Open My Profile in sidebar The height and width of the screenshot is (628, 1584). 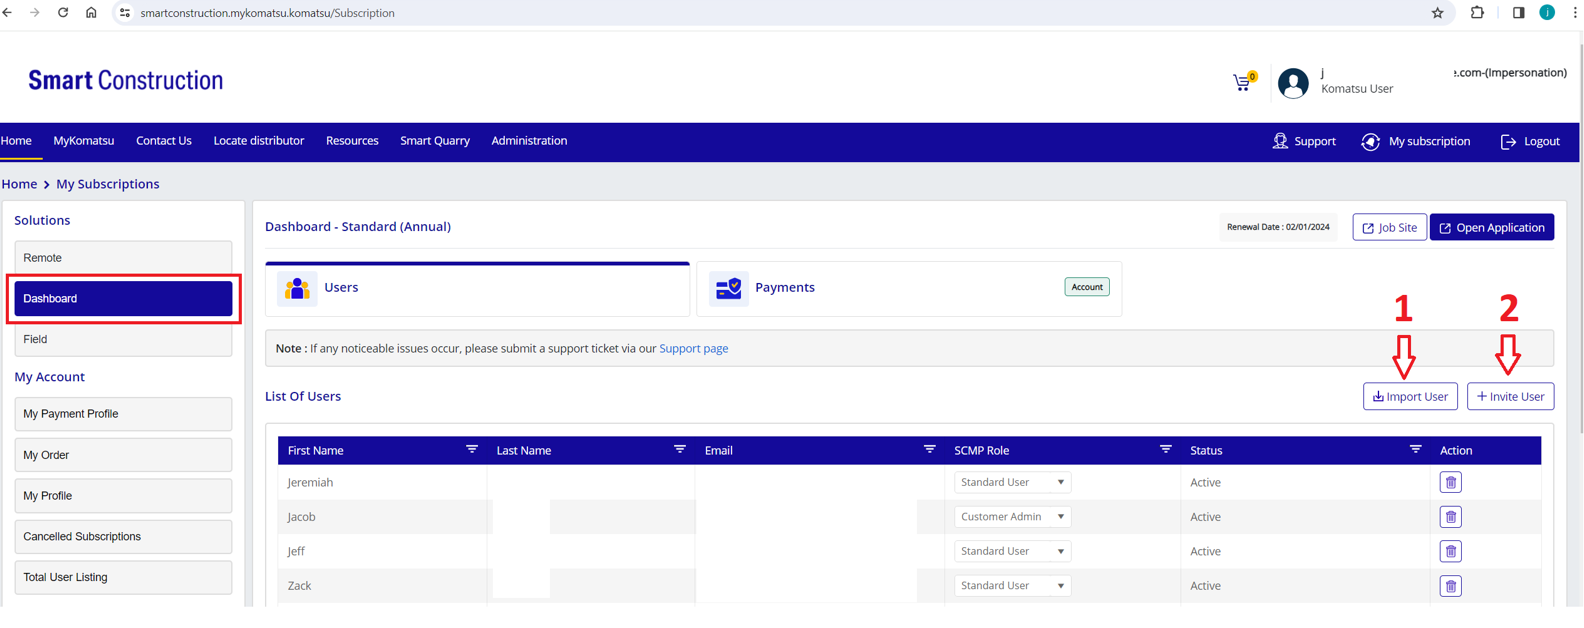click(123, 496)
